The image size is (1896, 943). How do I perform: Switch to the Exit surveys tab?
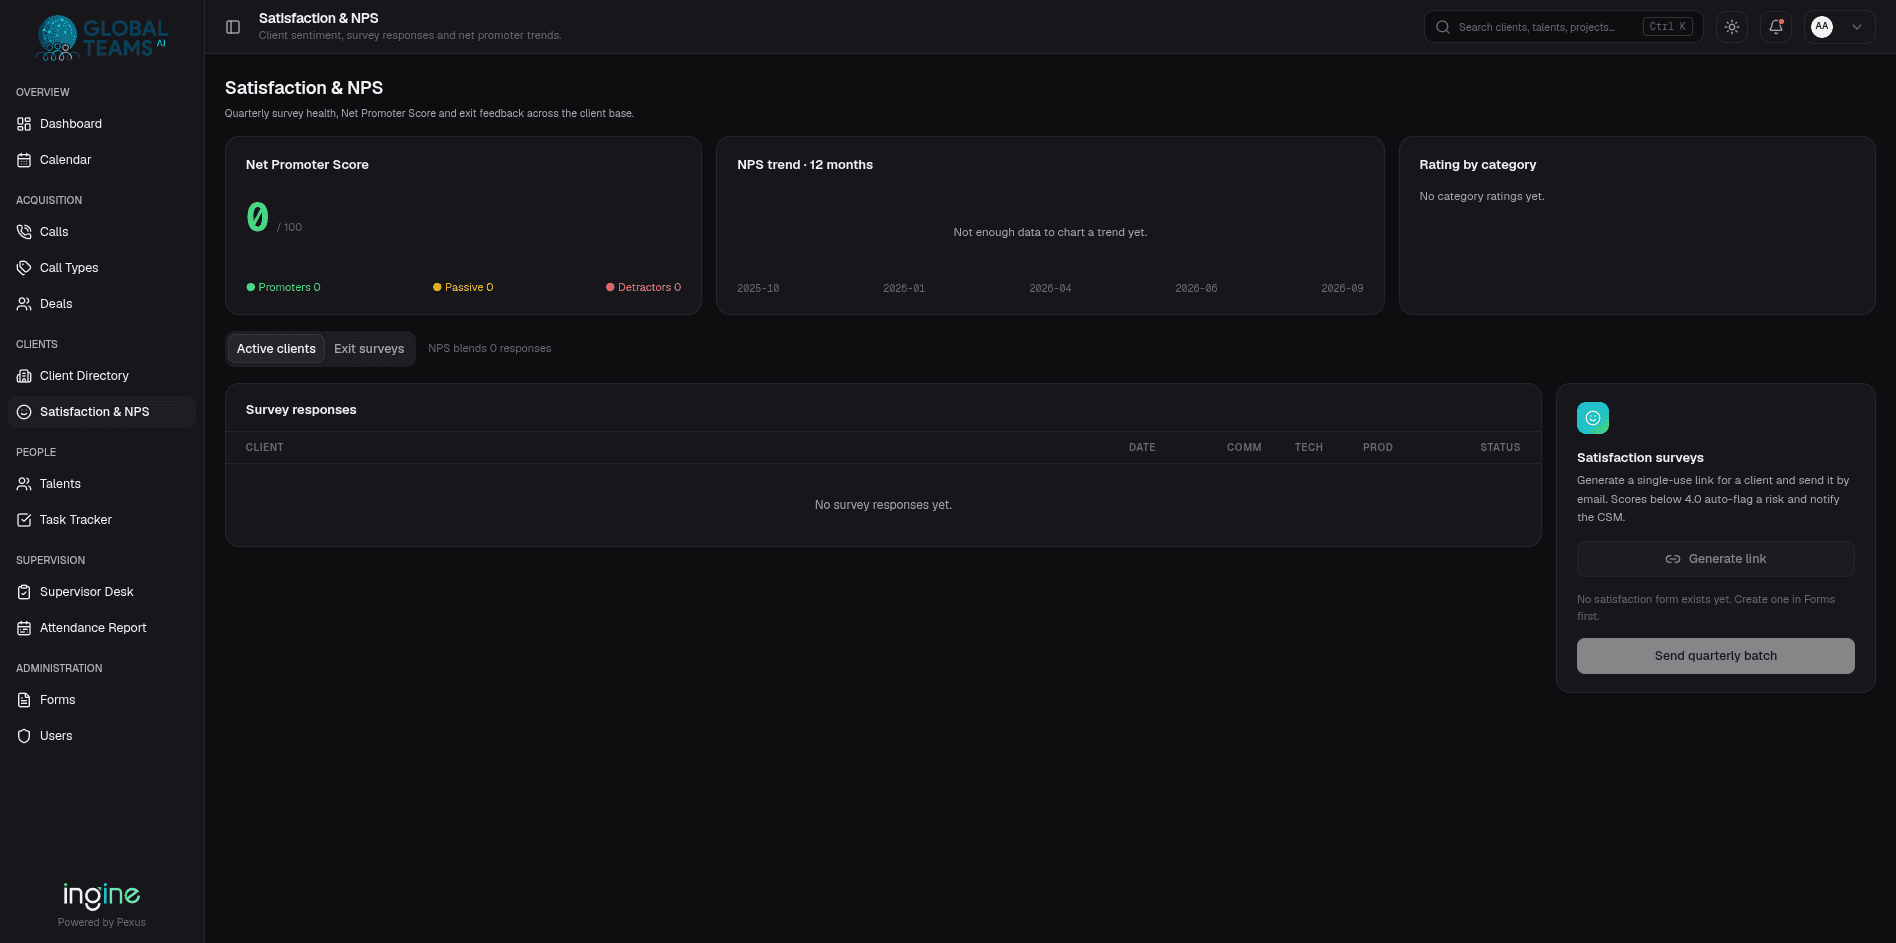point(369,349)
